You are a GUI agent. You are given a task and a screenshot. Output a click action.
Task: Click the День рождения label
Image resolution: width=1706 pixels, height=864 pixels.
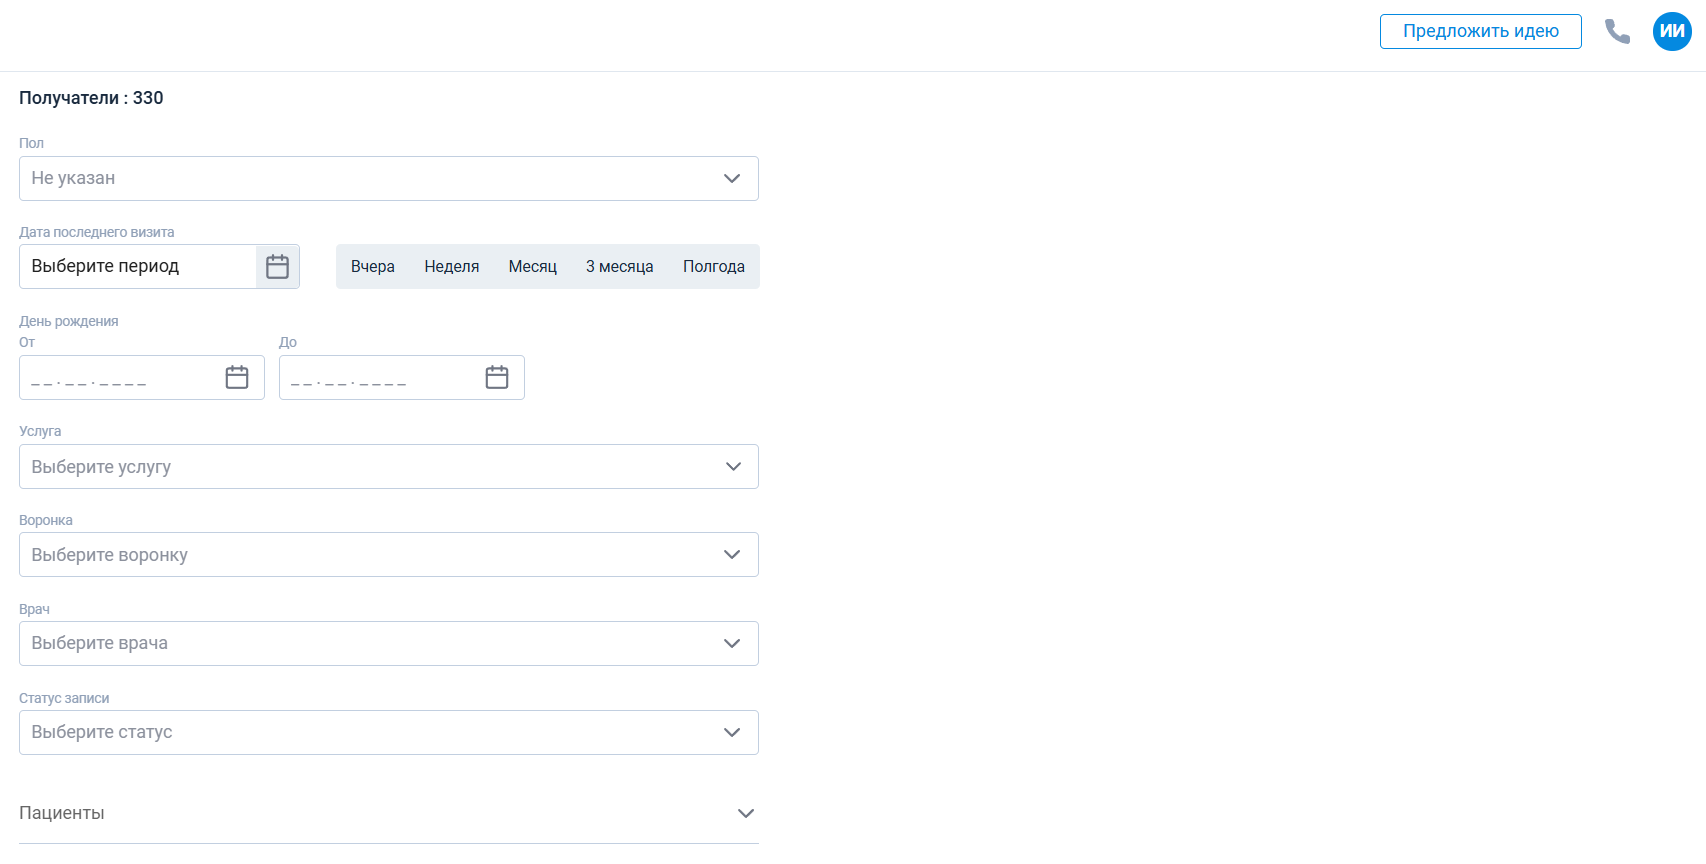[x=69, y=321]
